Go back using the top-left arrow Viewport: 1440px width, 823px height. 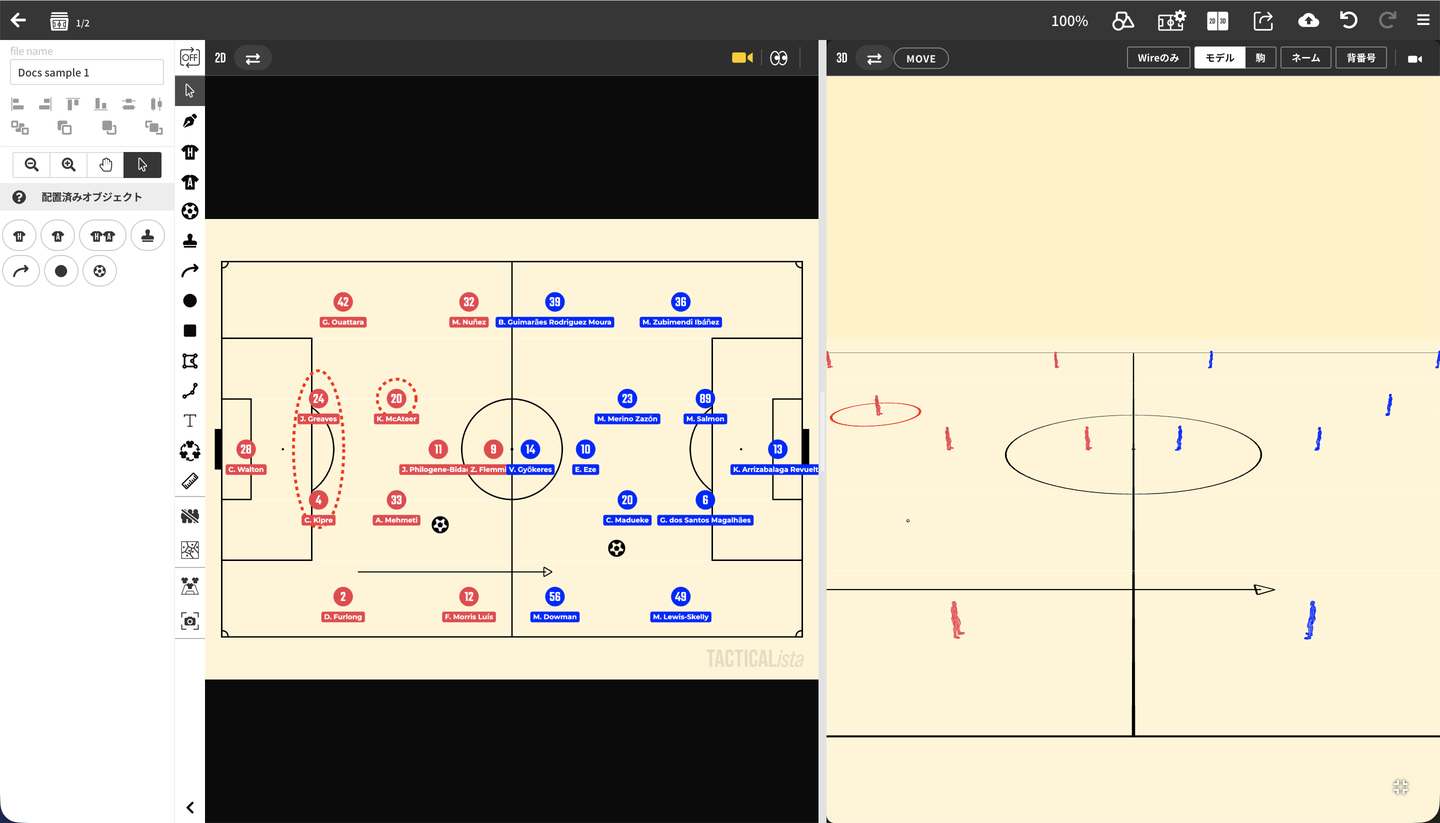coord(18,20)
